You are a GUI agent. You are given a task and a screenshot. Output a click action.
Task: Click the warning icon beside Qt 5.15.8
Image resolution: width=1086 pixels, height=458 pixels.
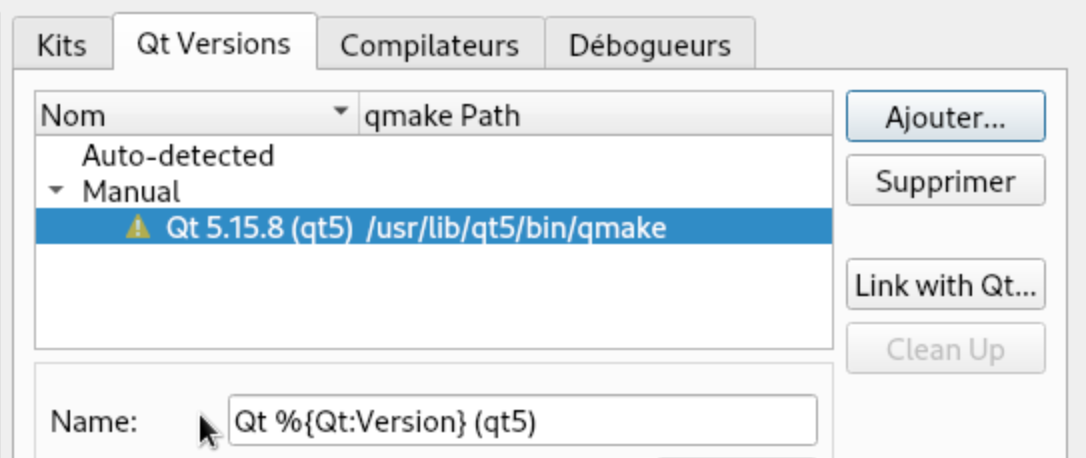[137, 228]
